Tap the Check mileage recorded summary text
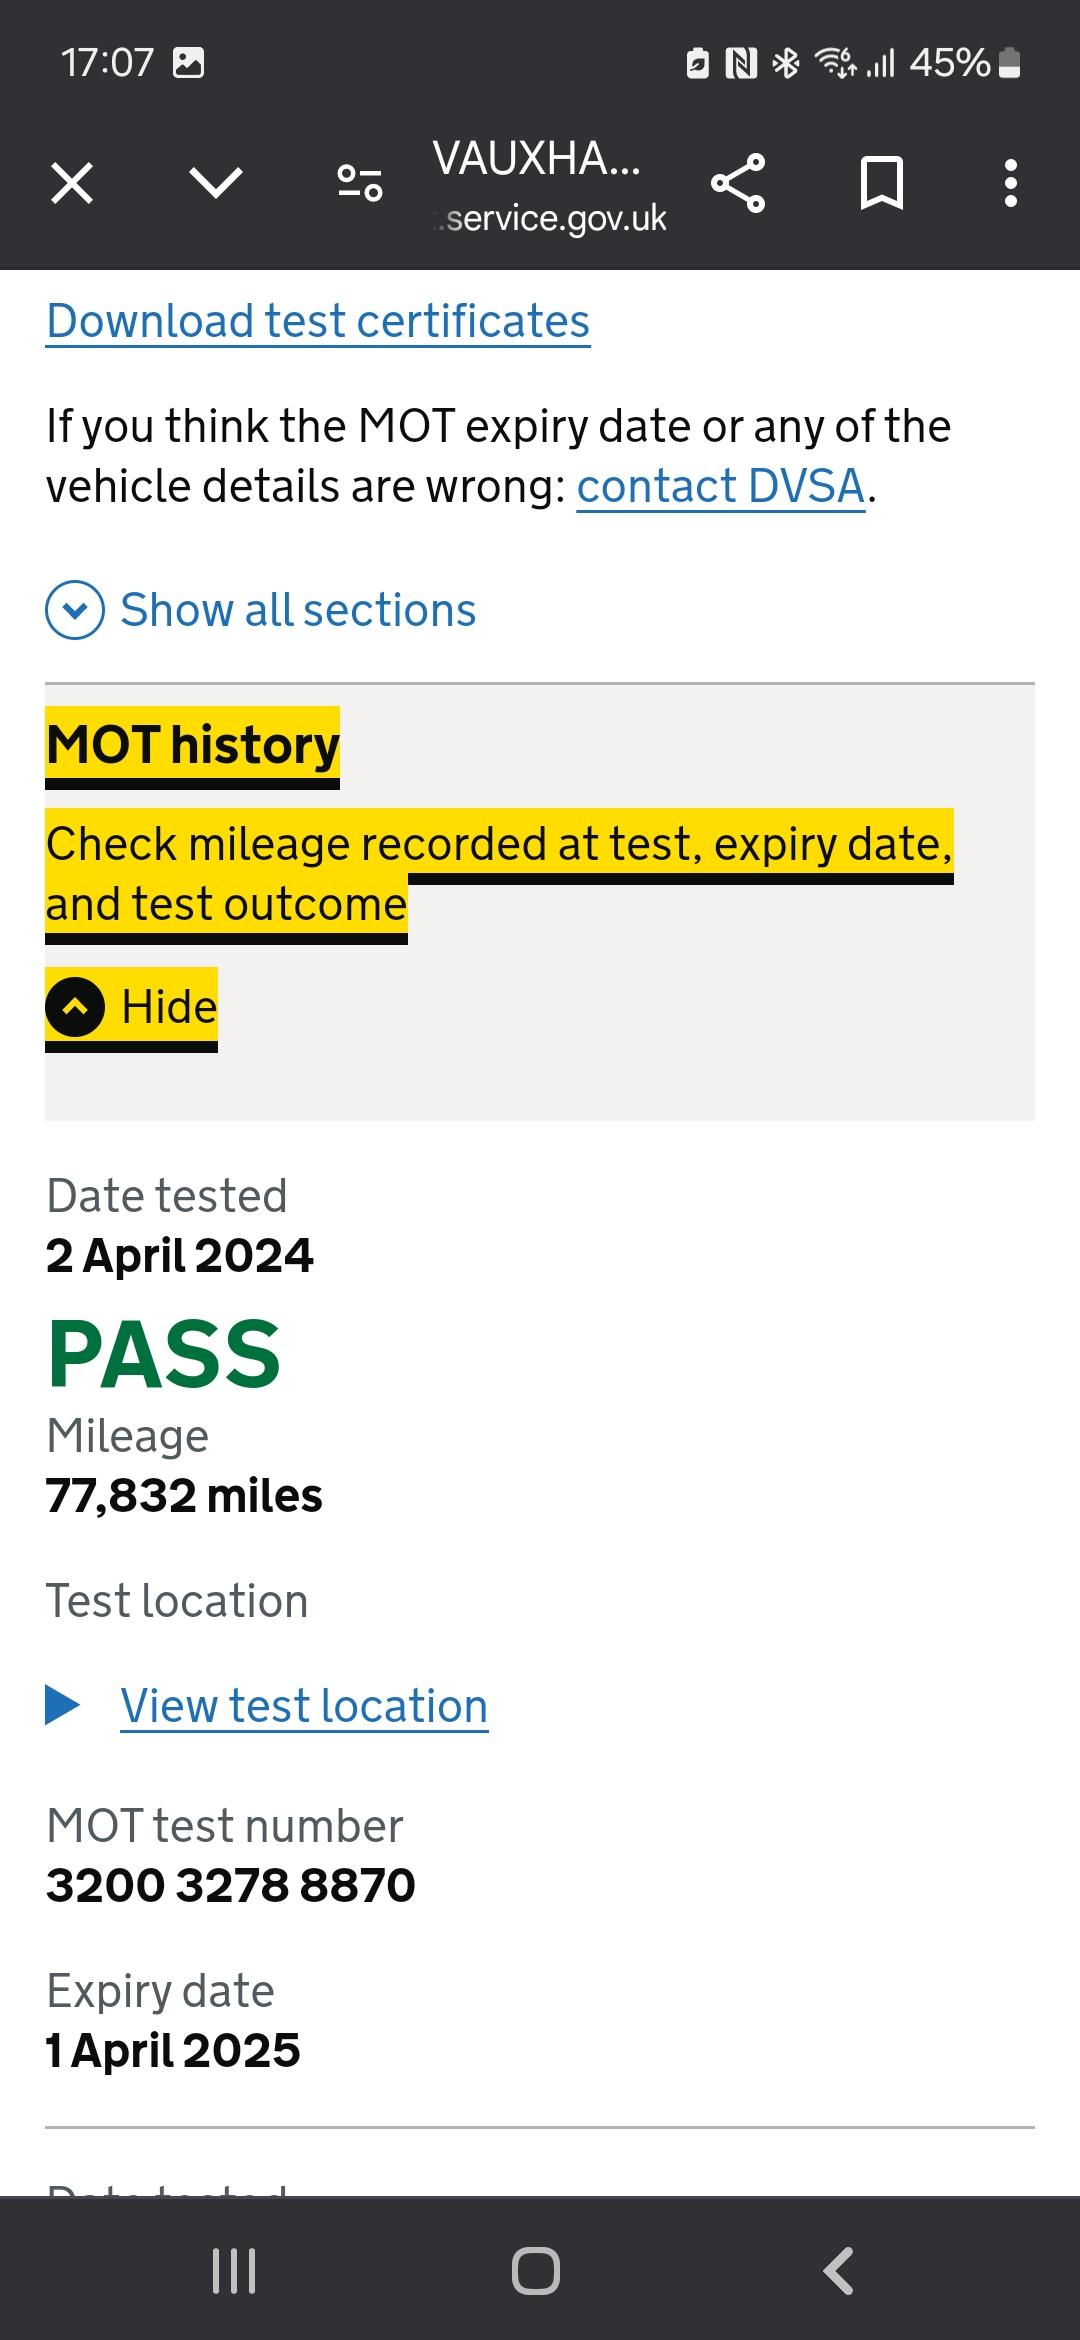The width and height of the screenshot is (1080, 2340). pos(499,874)
